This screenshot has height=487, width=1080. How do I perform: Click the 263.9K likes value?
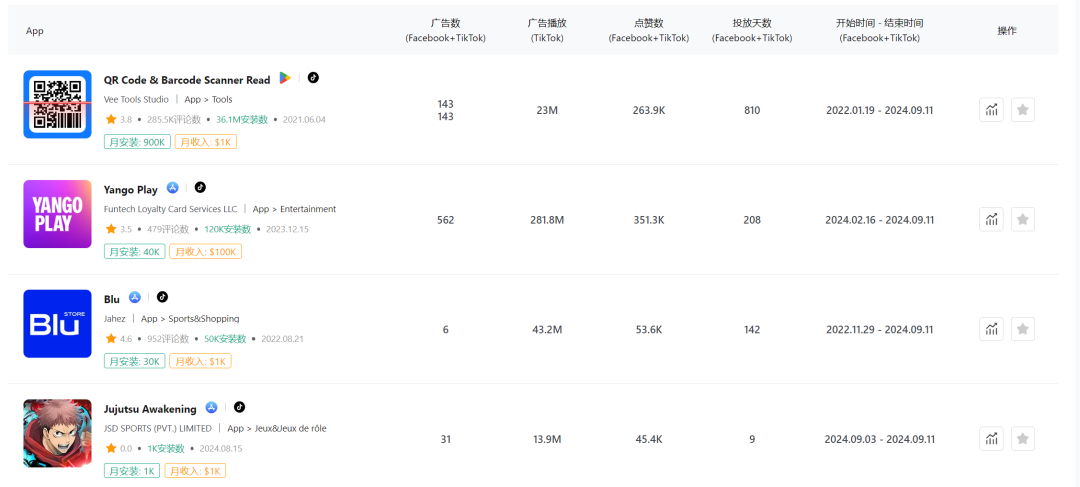[649, 110]
